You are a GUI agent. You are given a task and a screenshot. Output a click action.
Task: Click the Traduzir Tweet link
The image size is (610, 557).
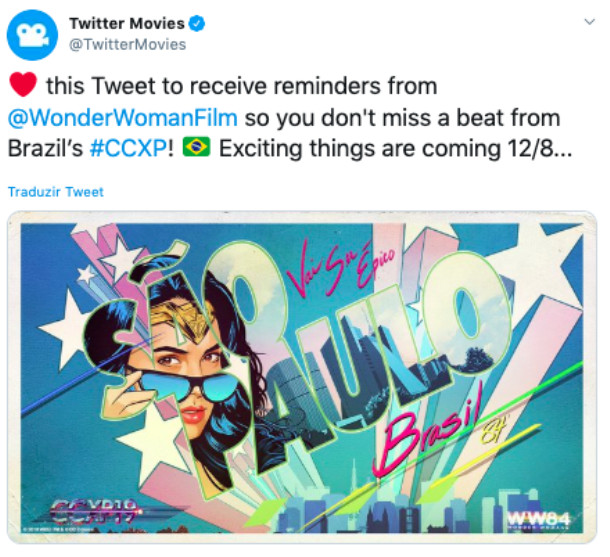pyautogui.click(x=56, y=192)
